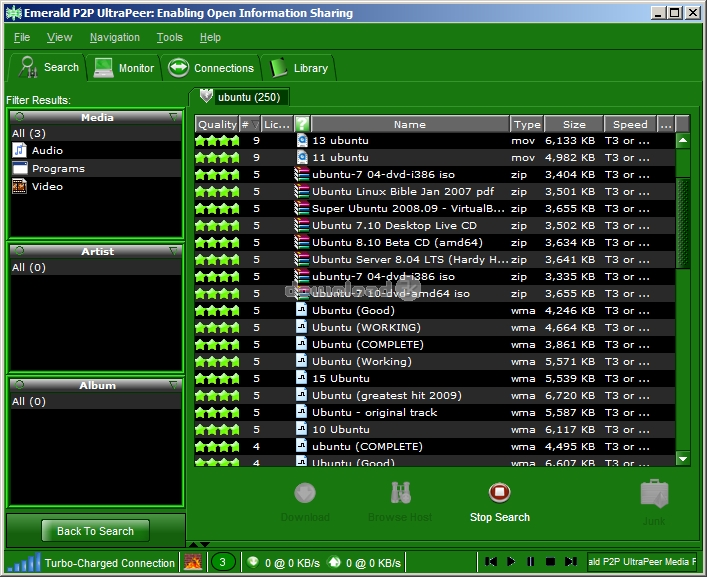Filter results by Programs media icon
Screen dimensions: 707x577
19,168
